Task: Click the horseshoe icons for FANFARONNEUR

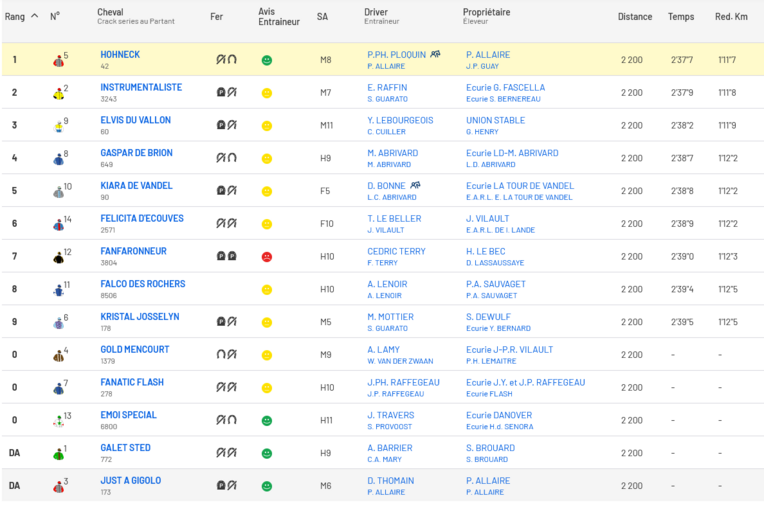Action: click(226, 257)
